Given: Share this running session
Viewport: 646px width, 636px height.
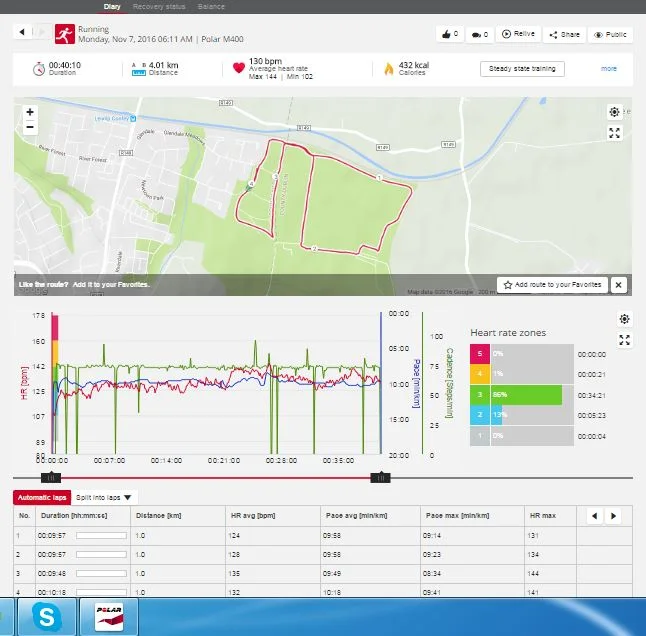Looking at the screenshot, I should pyautogui.click(x=564, y=35).
